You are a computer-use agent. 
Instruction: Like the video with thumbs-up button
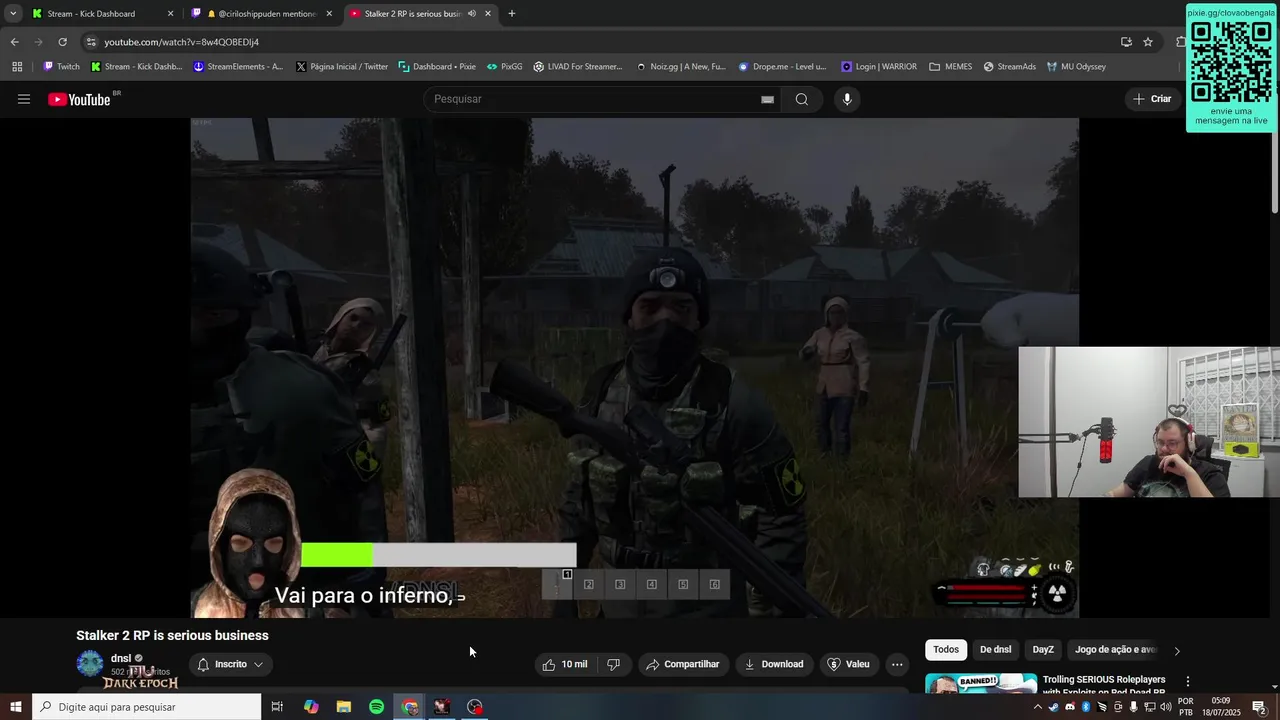click(x=565, y=664)
